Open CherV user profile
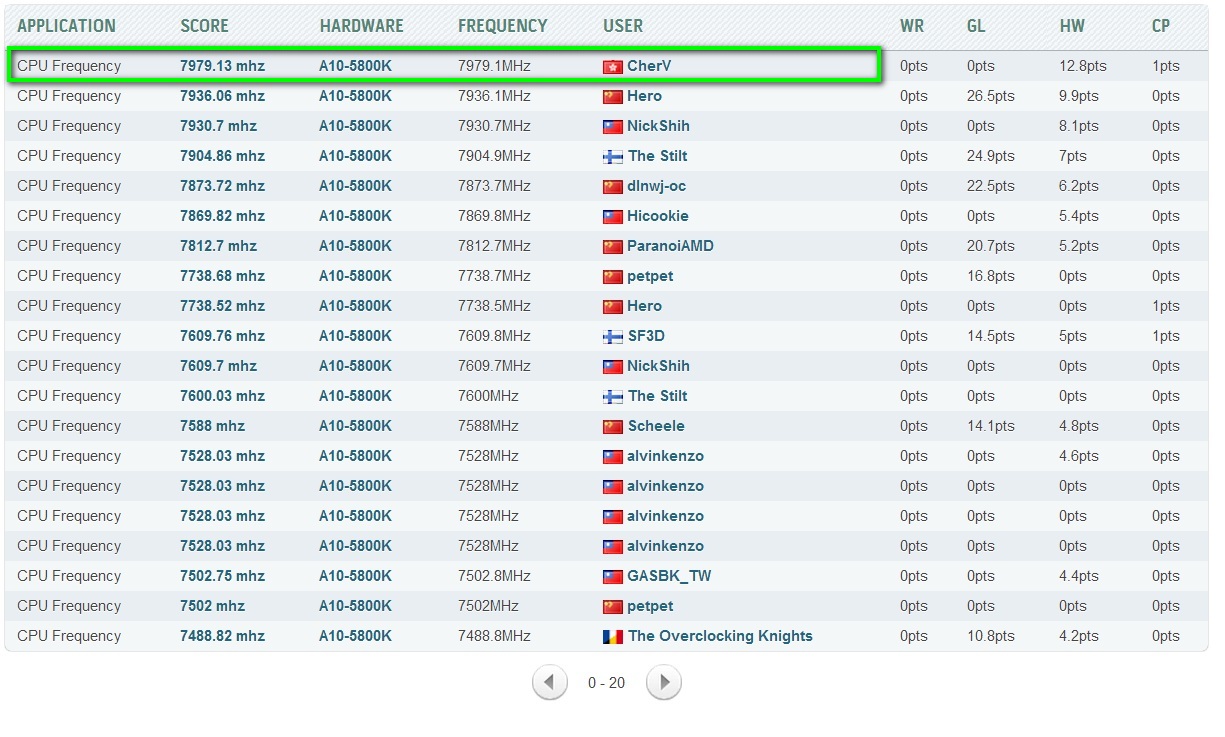Screen dimensions: 1225x737 coord(649,66)
